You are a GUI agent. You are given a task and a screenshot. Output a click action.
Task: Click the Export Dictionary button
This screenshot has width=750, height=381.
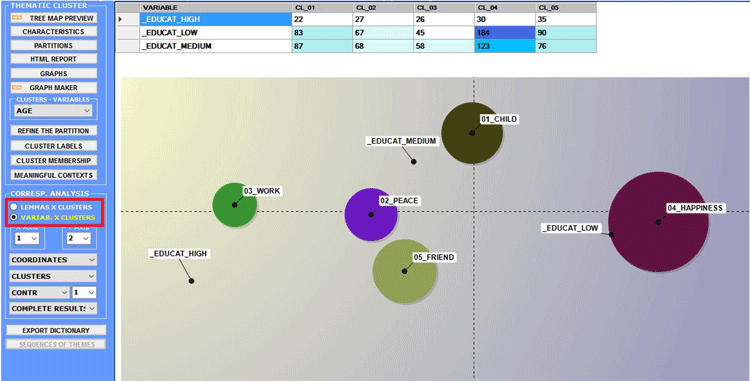point(56,330)
